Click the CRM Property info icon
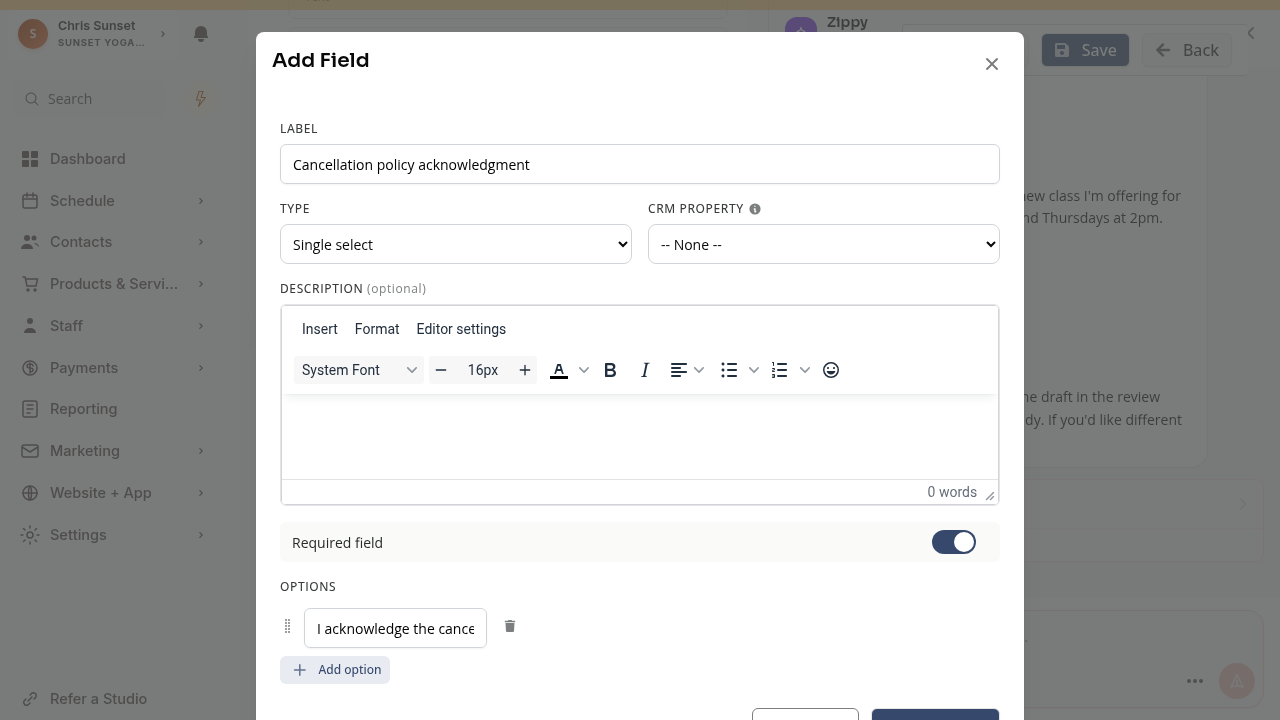 tap(755, 209)
